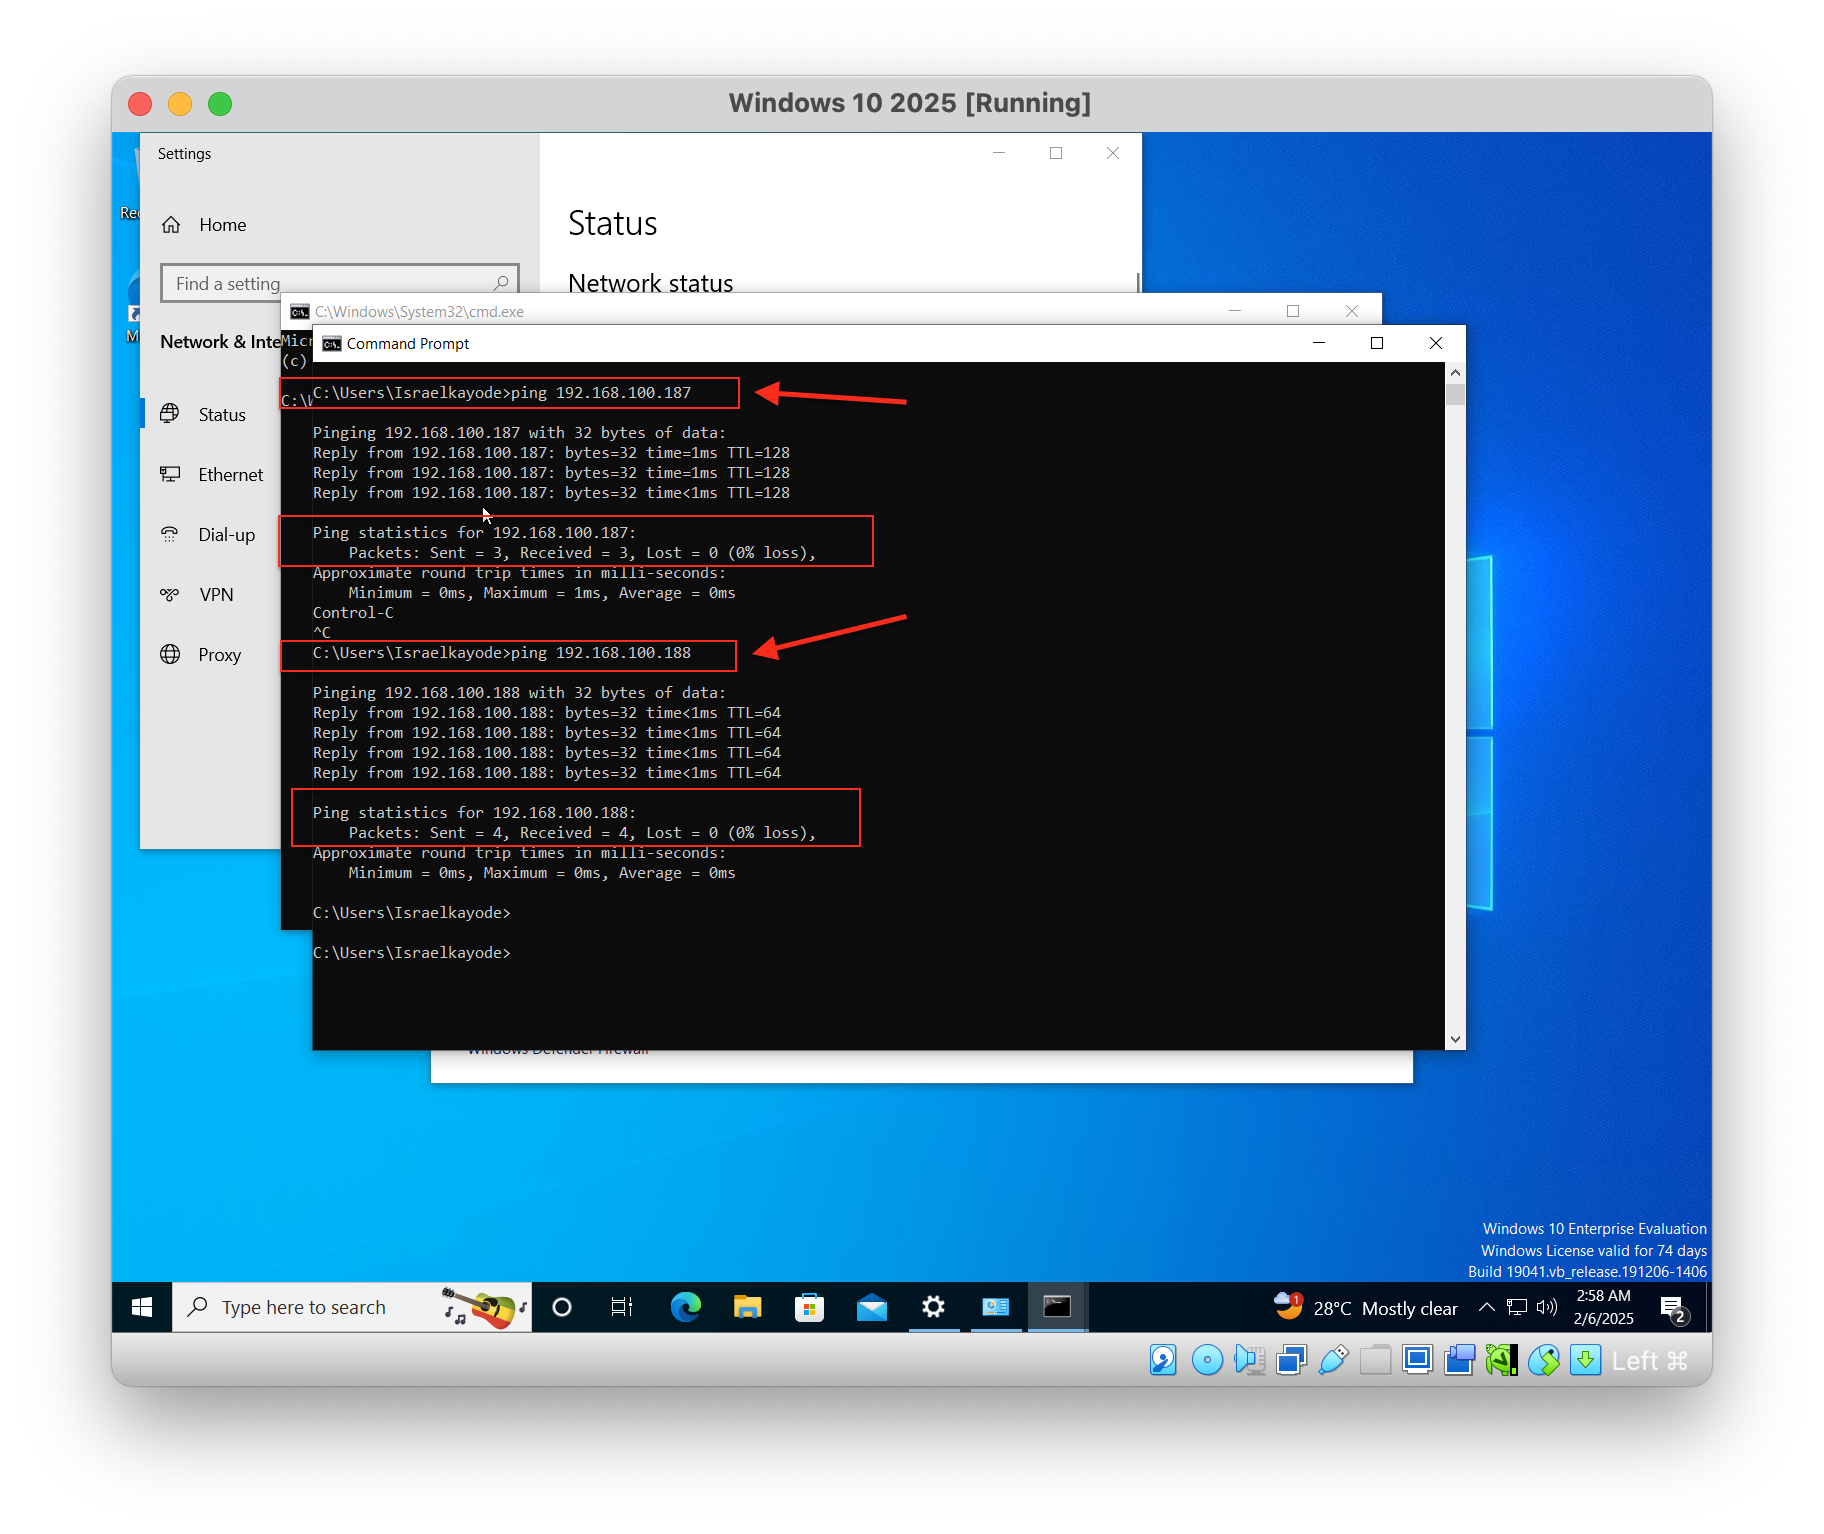1824x1534 pixels.
Task: Click the 'Network status' heading in Settings
Action: pyautogui.click(x=651, y=282)
